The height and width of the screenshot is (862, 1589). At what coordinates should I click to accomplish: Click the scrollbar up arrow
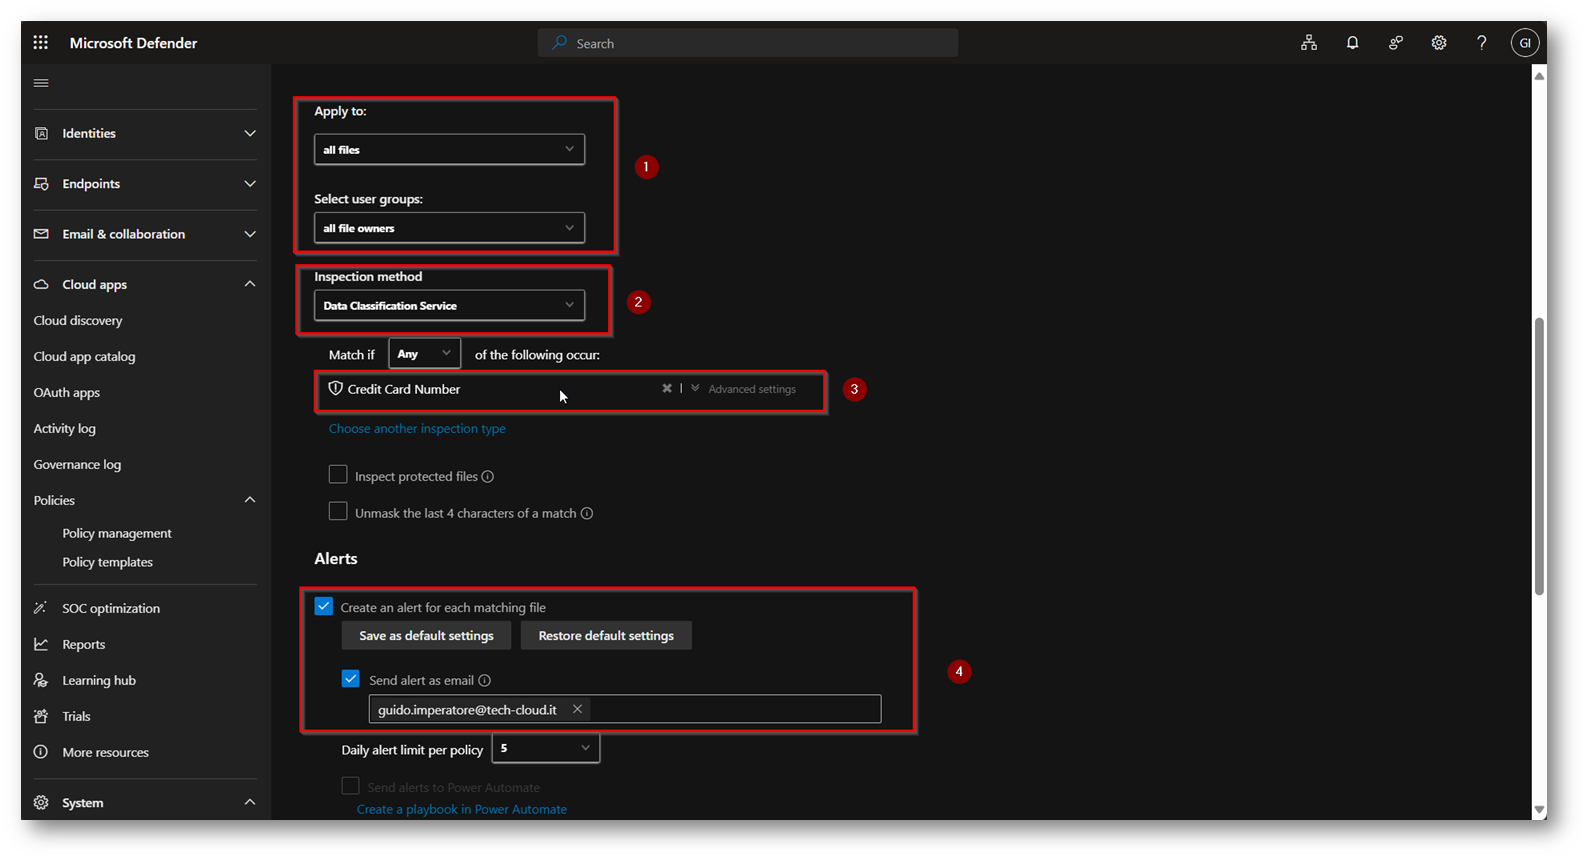[1539, 76]
